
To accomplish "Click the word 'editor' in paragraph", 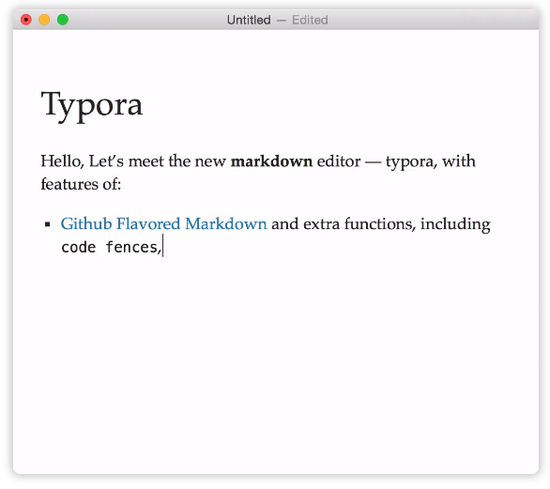I will pyautogui.click(x=338, y=161).
